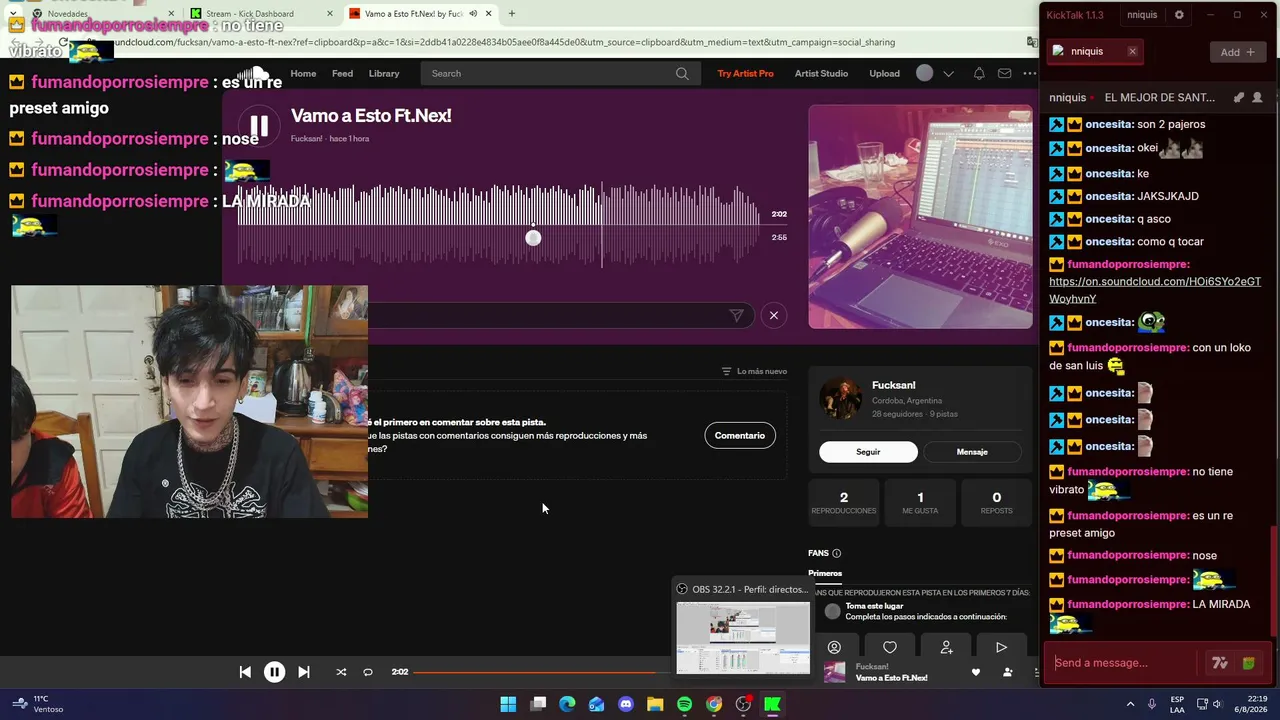1280x720 pixels.
Task: Open Artist Studio
Action: pyautogui.click(x=821, y=73)
